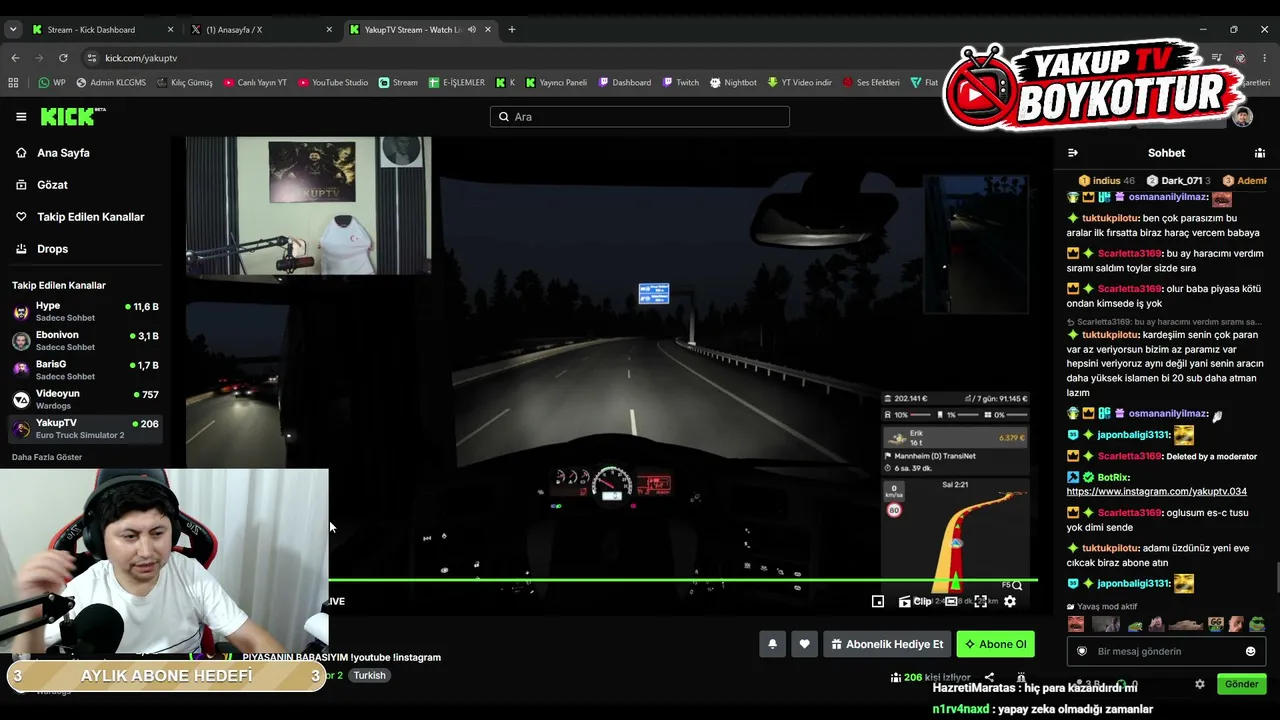Screen dimensions: 1280x720
Task: Click the site info icon in address bar
Action: pyautogui.click(x=92, y=58)
